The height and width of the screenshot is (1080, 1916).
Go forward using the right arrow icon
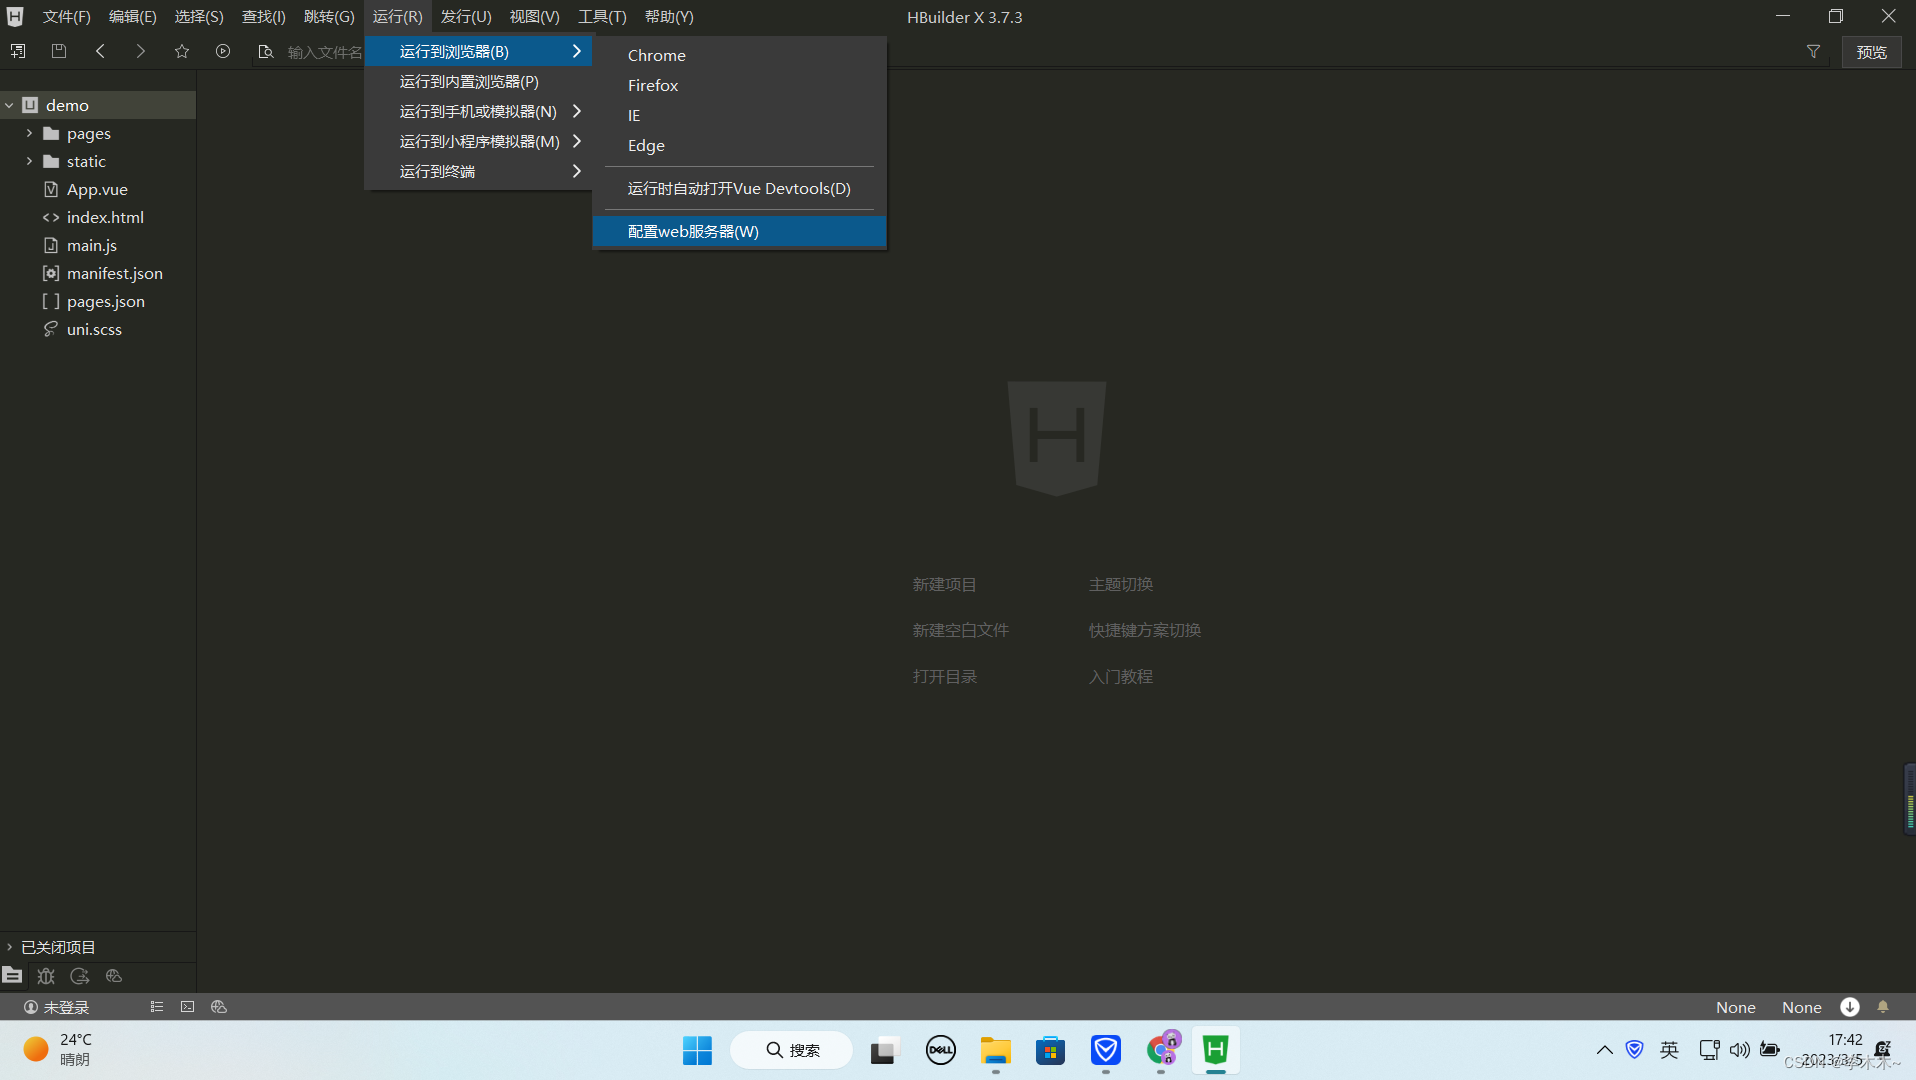pyautogui.click(x=141, y=51)
